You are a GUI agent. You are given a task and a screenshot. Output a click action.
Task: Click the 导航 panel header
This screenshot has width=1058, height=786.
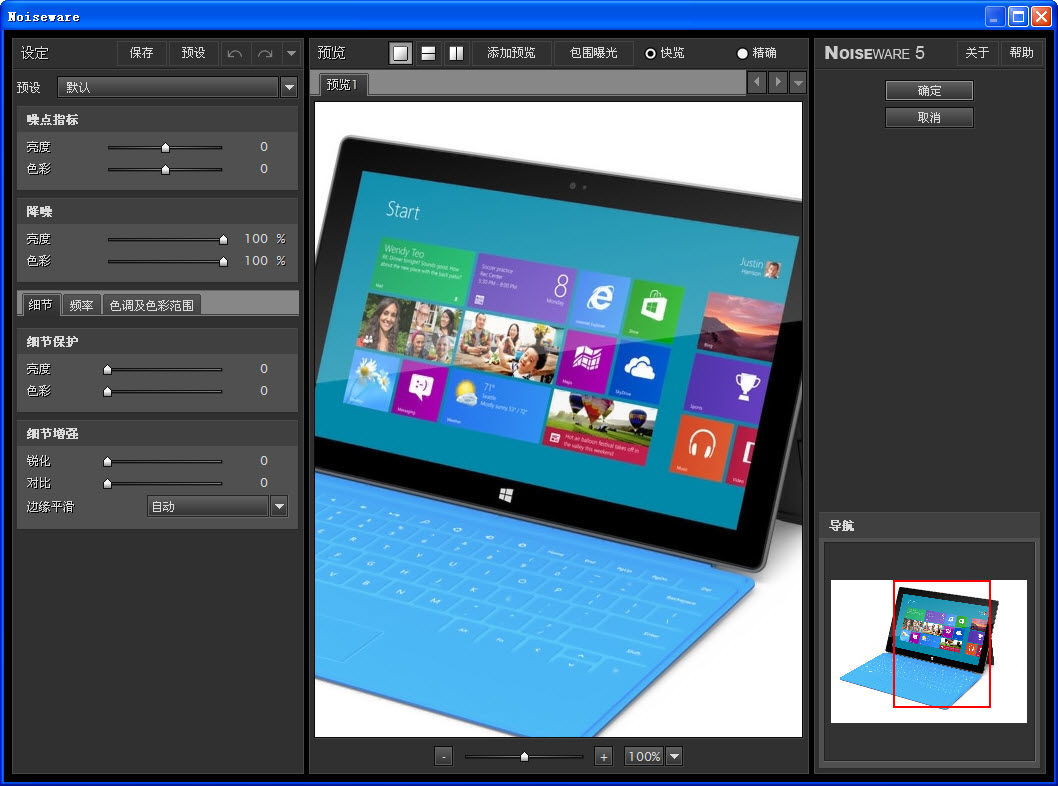[x=928, y=526]
